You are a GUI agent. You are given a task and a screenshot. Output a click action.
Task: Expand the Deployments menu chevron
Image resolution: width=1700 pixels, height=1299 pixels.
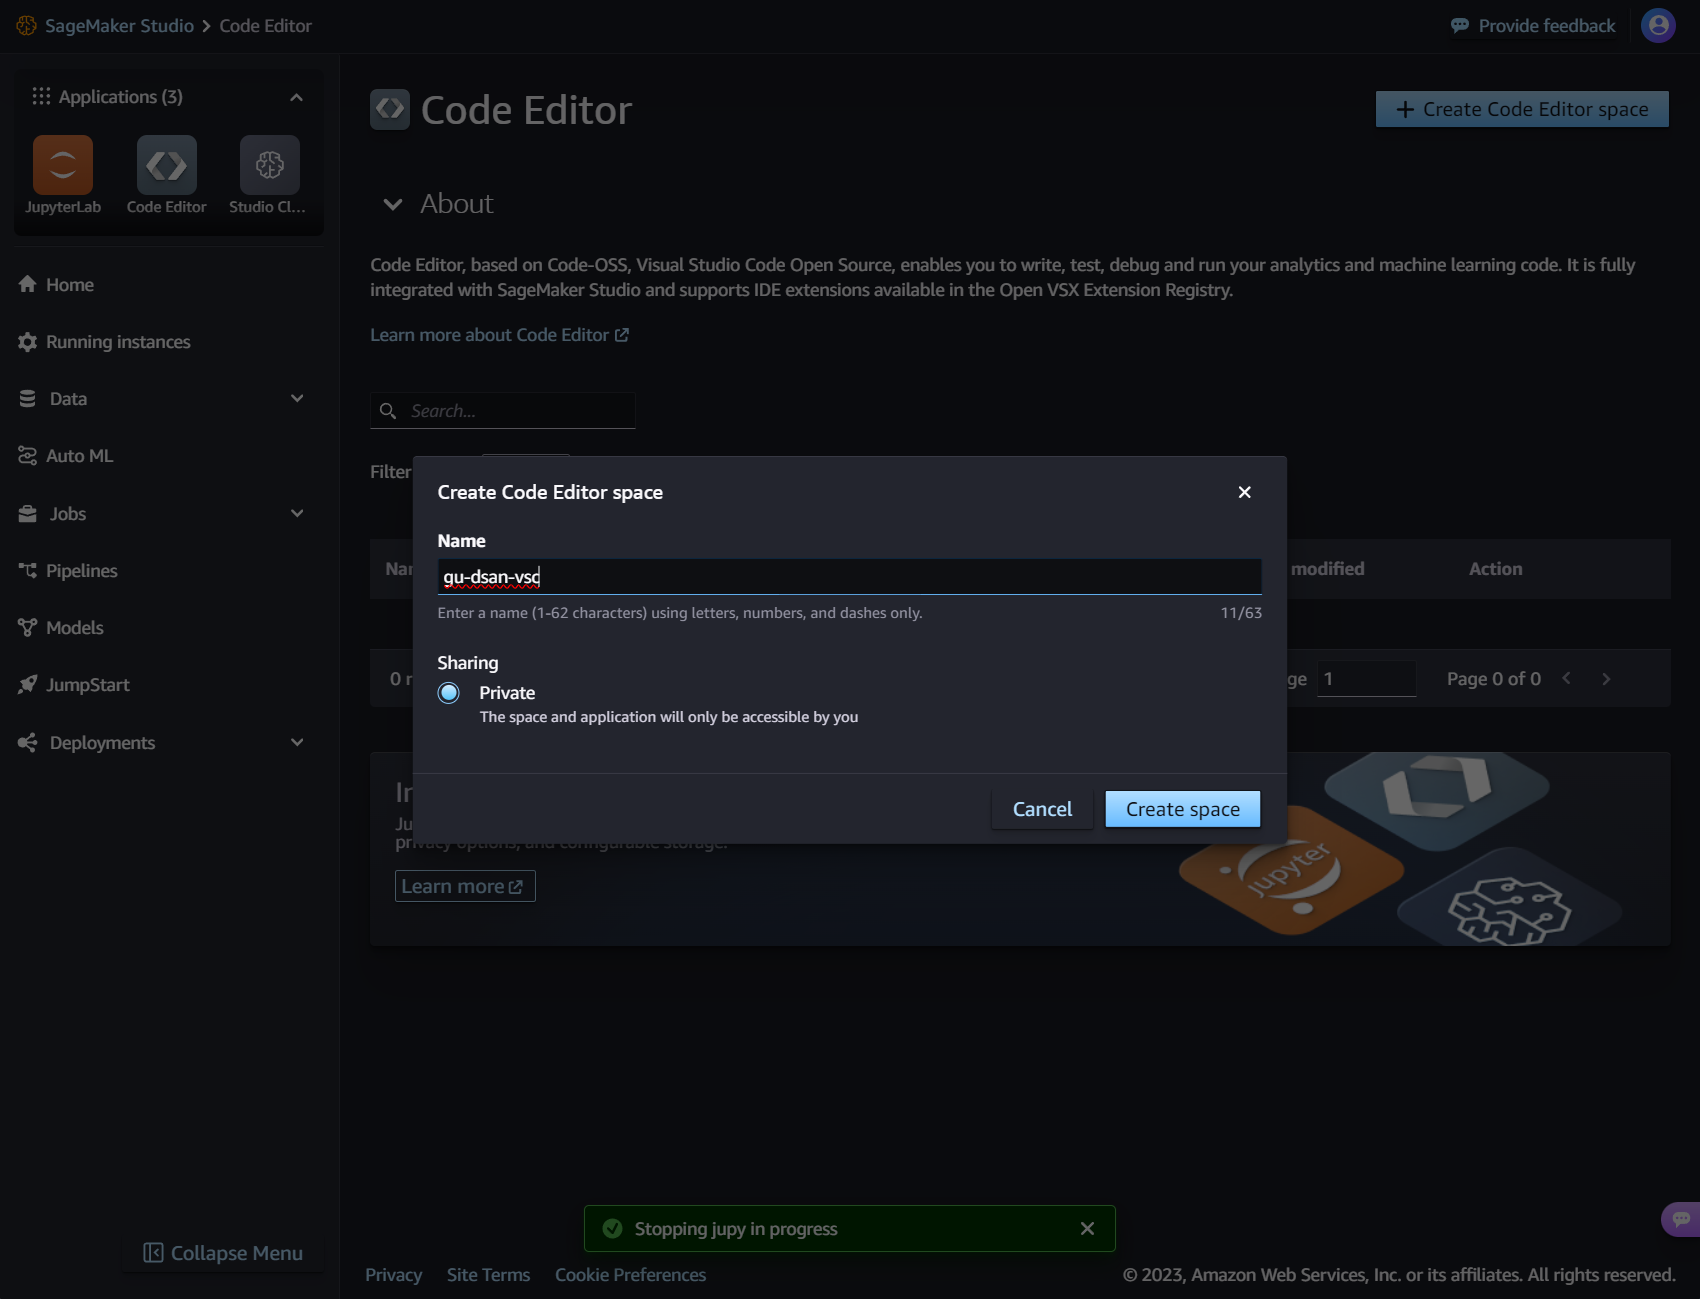coord(297,742)
